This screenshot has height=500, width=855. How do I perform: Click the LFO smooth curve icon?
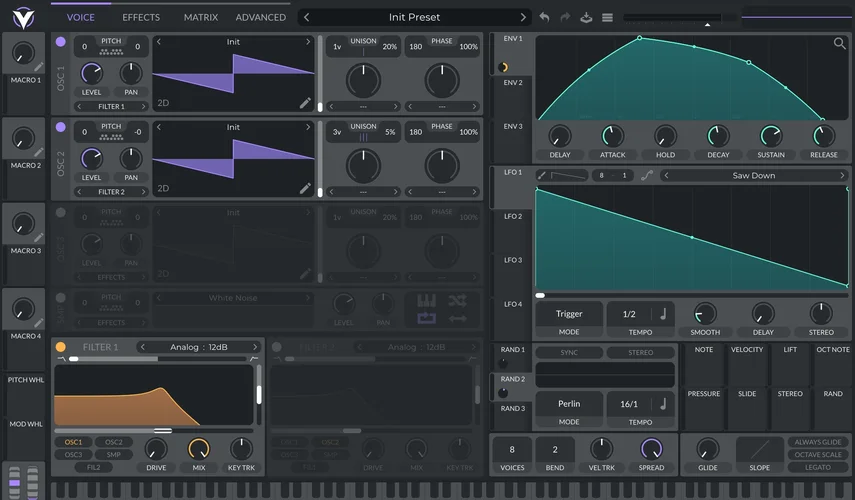(x=647, y=175)
